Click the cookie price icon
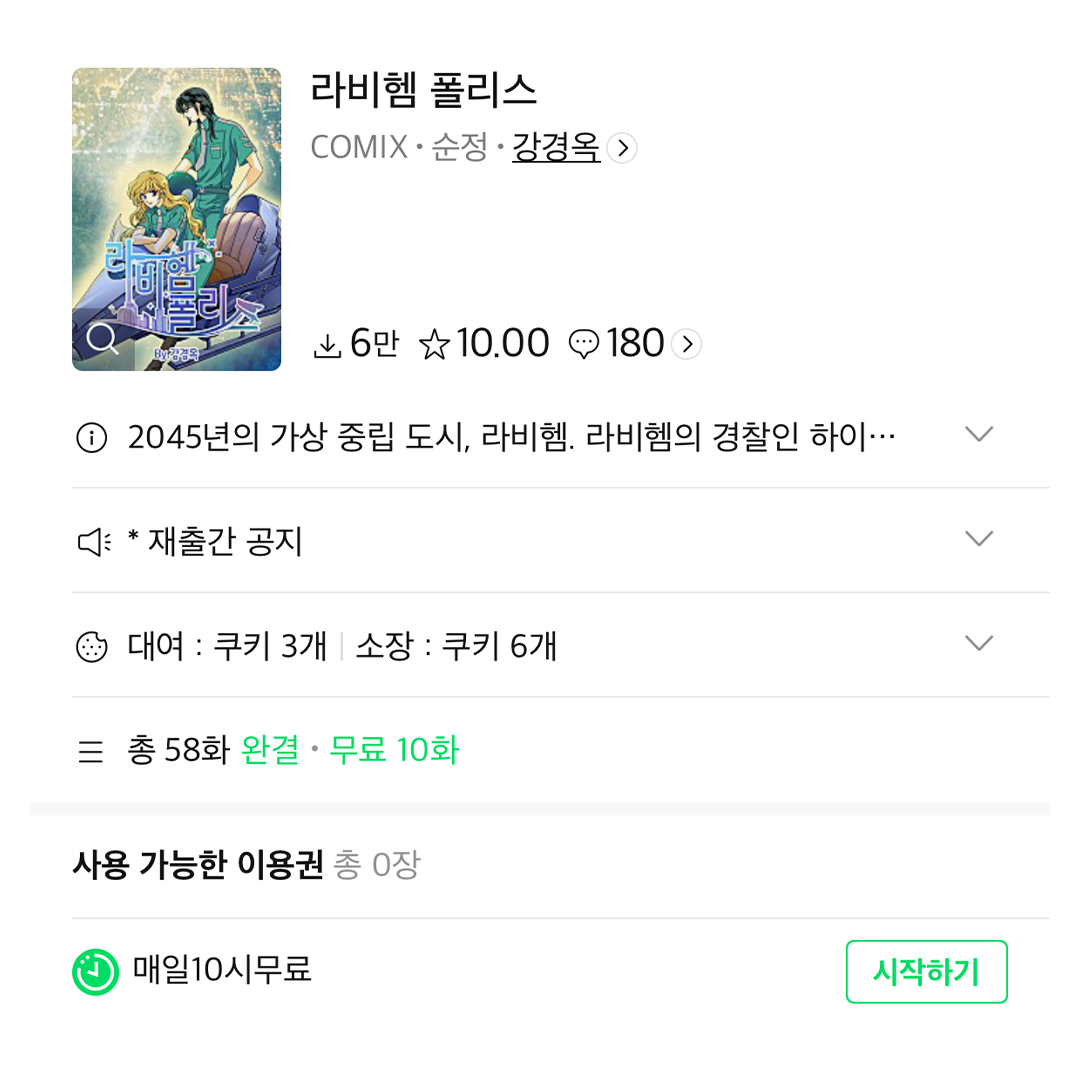Image resolution: width=1080 pixels, height=1080 pixels. pyautogui.click(x=92, y=647)
